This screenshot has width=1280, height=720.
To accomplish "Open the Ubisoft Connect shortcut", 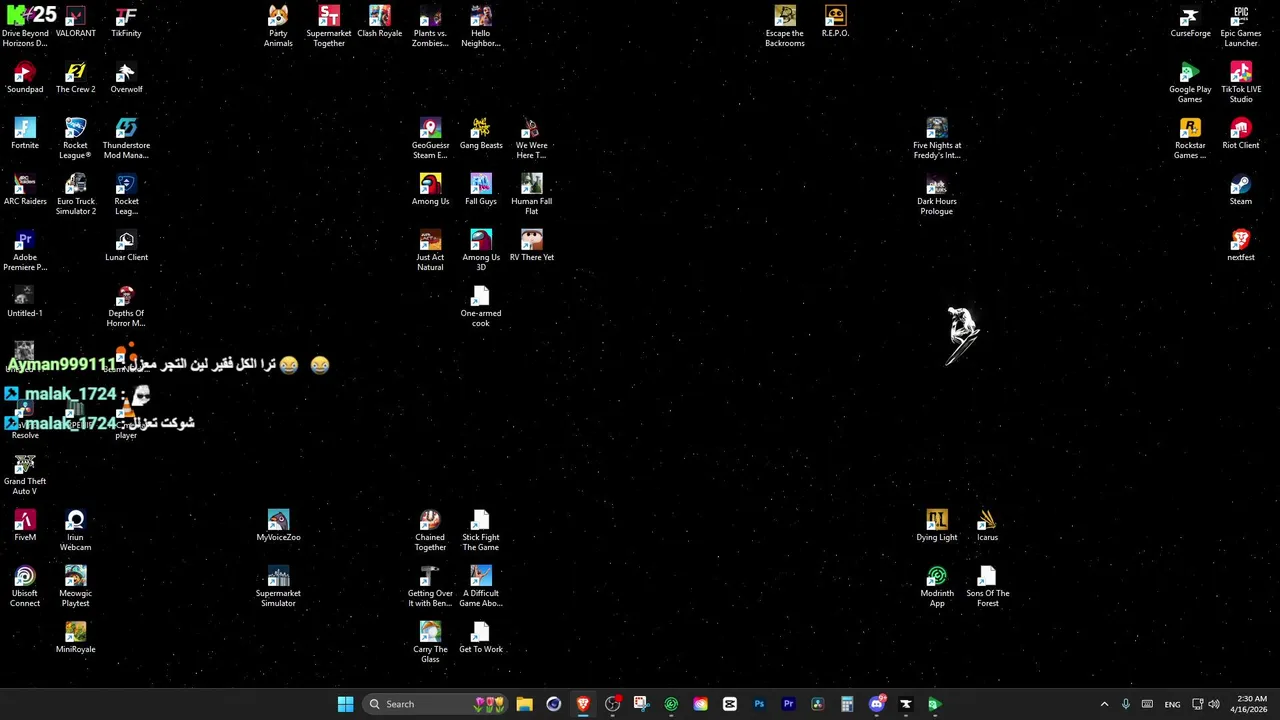I will pyautogui.click(x=25, y=587).
